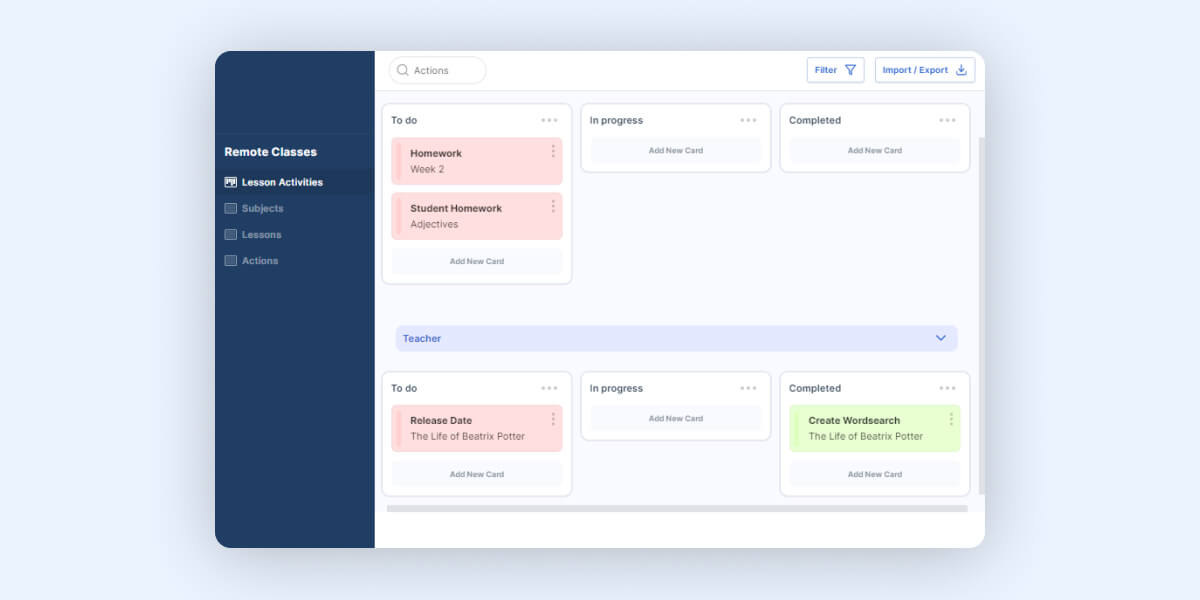The width and height of the screenshot is (1200, 600).
Task: Click the search magnifier icon
Action: click(403, 70)
